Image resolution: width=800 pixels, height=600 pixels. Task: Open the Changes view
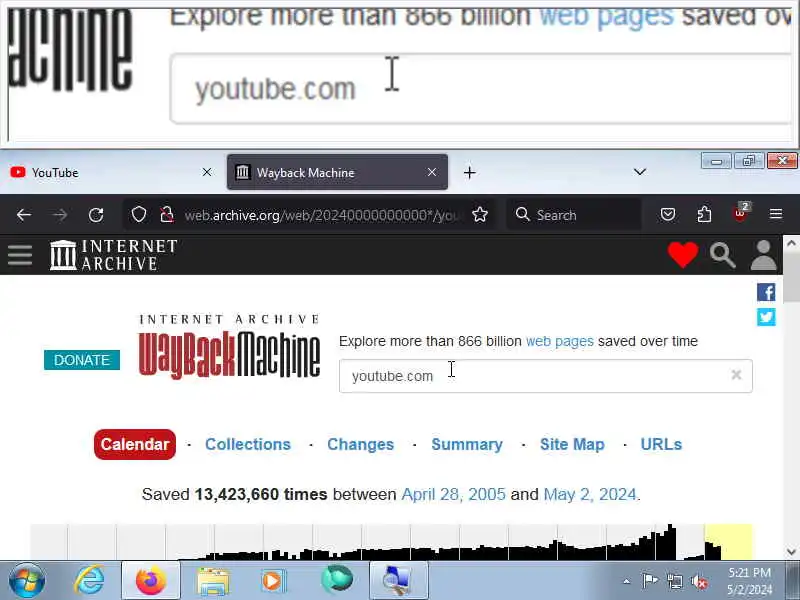click(361, 444)
